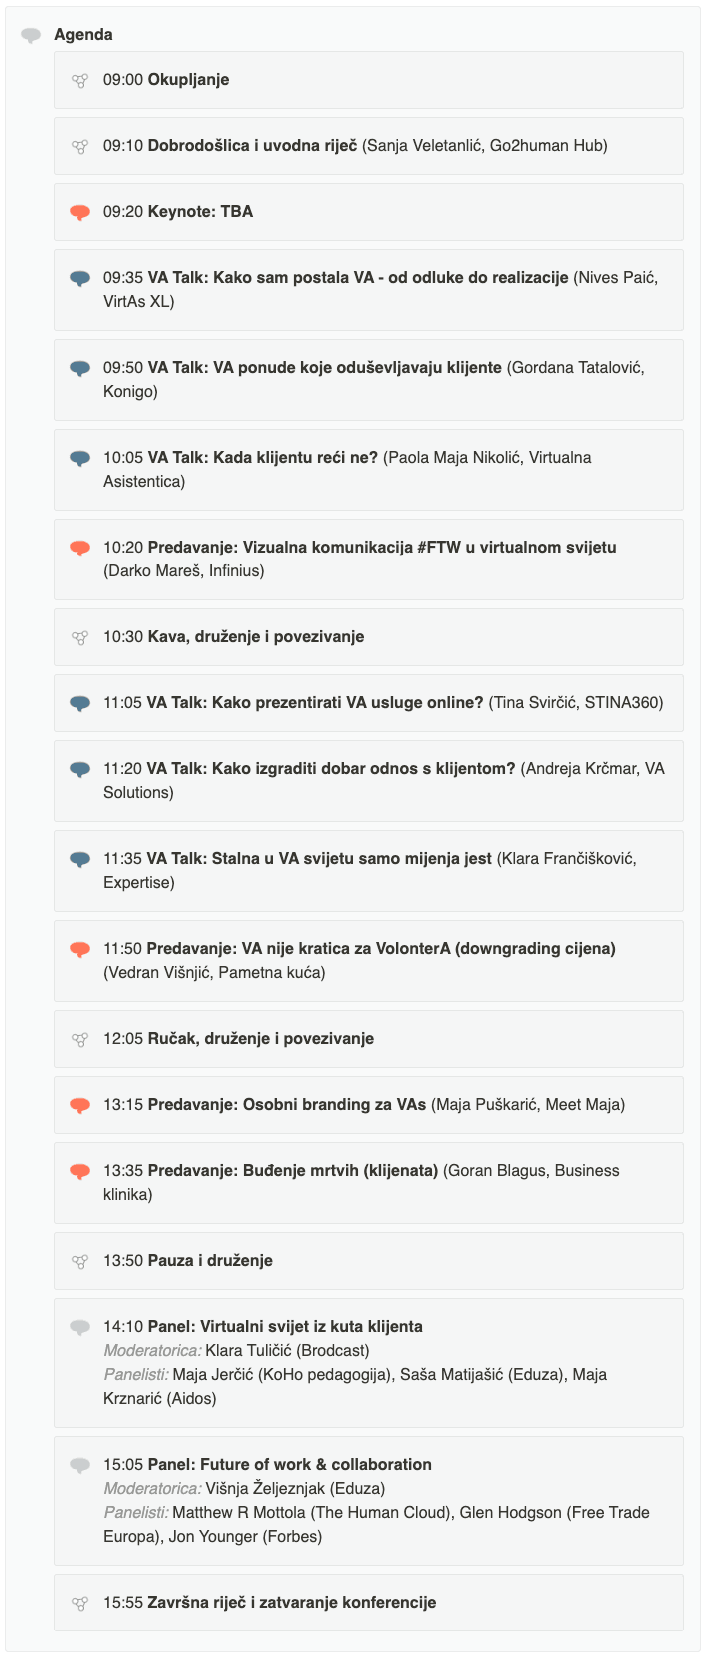Select the blue talk icon next to 10:05 session
707x1658 pixels.
[x=80, y=458]
